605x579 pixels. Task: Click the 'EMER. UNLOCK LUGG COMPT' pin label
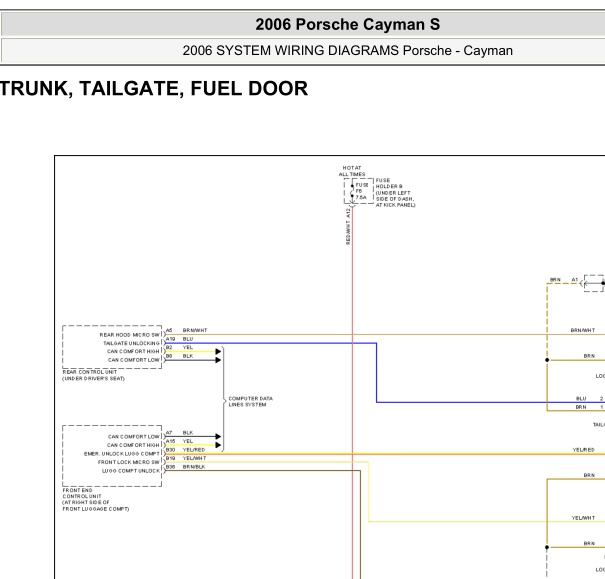coord(122,454)
